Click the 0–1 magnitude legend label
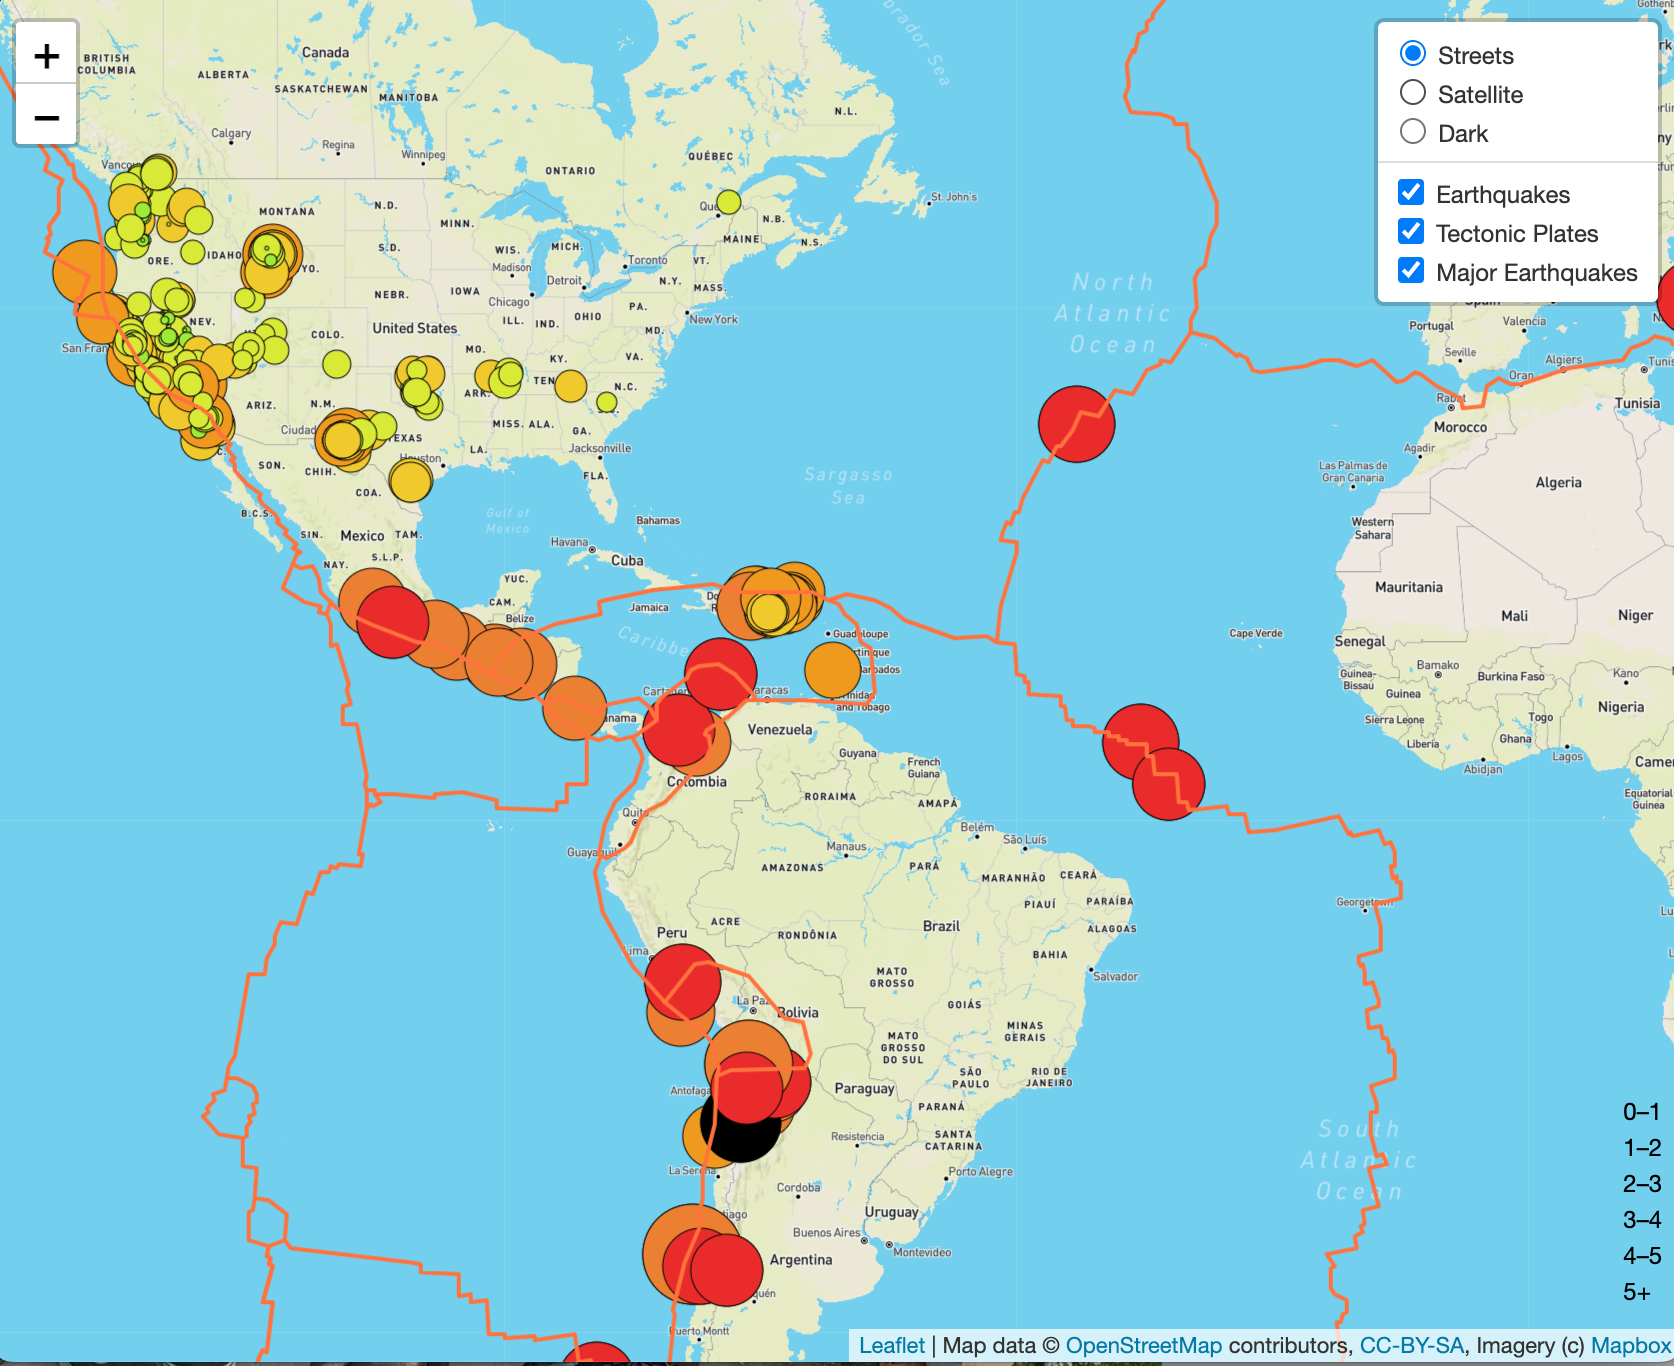 1640,1110
